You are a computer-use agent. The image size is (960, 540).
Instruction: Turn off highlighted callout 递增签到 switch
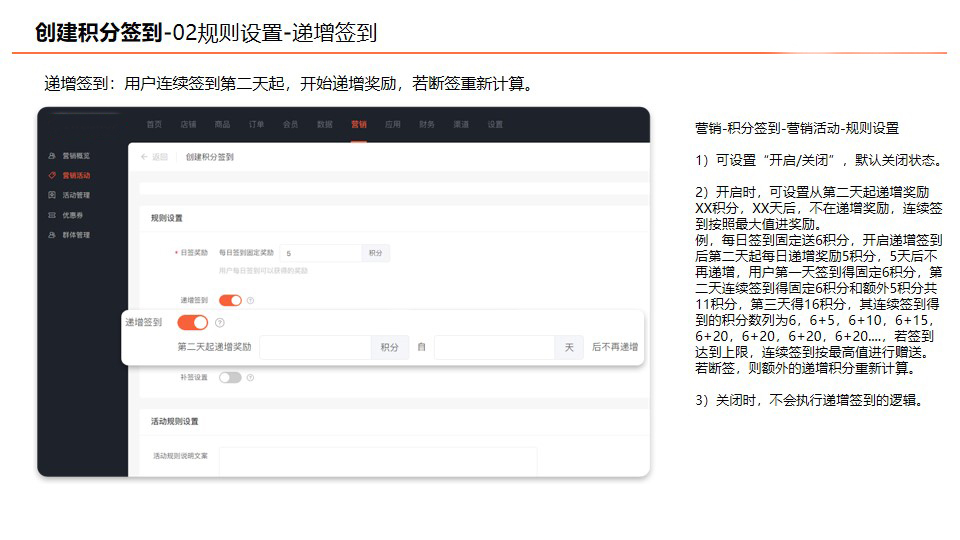click(x=193, y=323)
